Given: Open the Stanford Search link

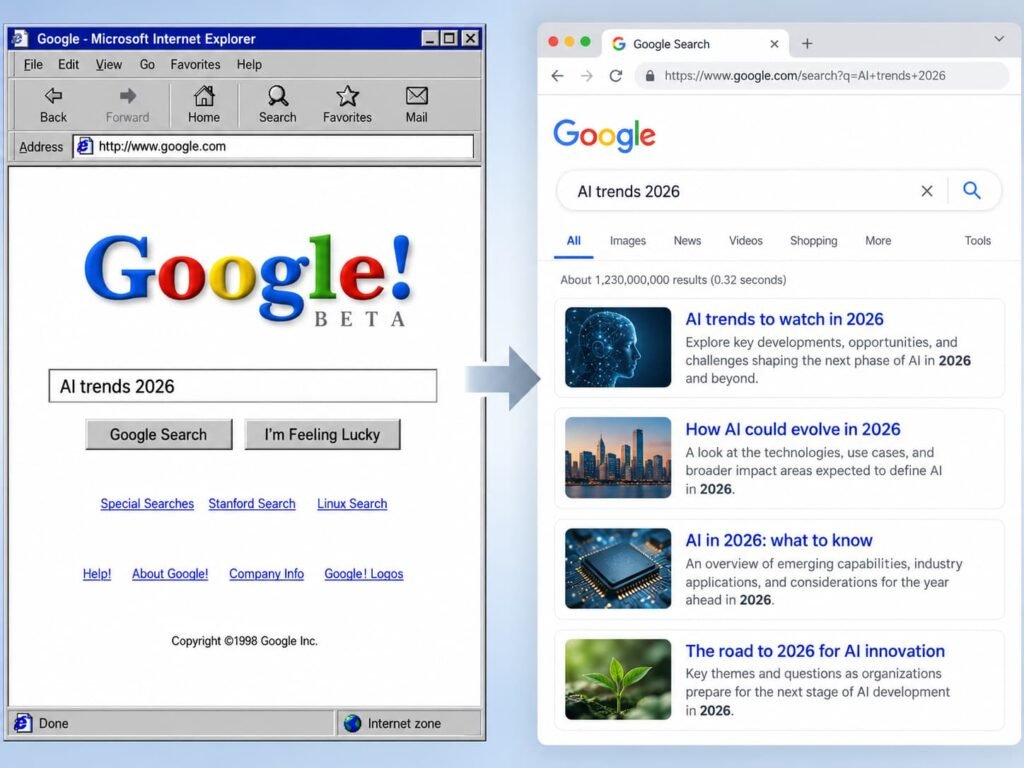Looking at the screenshot, I should click(252, 504).
